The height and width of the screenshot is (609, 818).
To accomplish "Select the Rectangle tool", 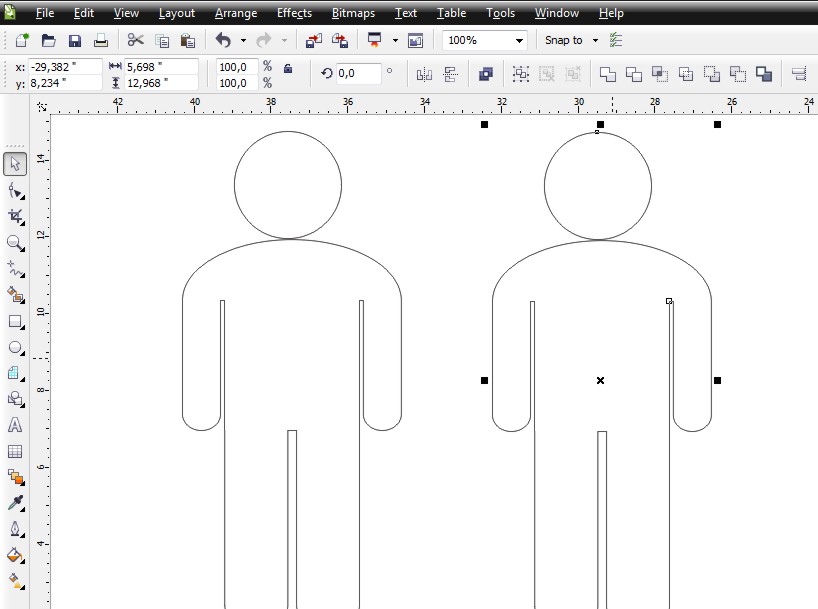I will [x=14, y=321].
